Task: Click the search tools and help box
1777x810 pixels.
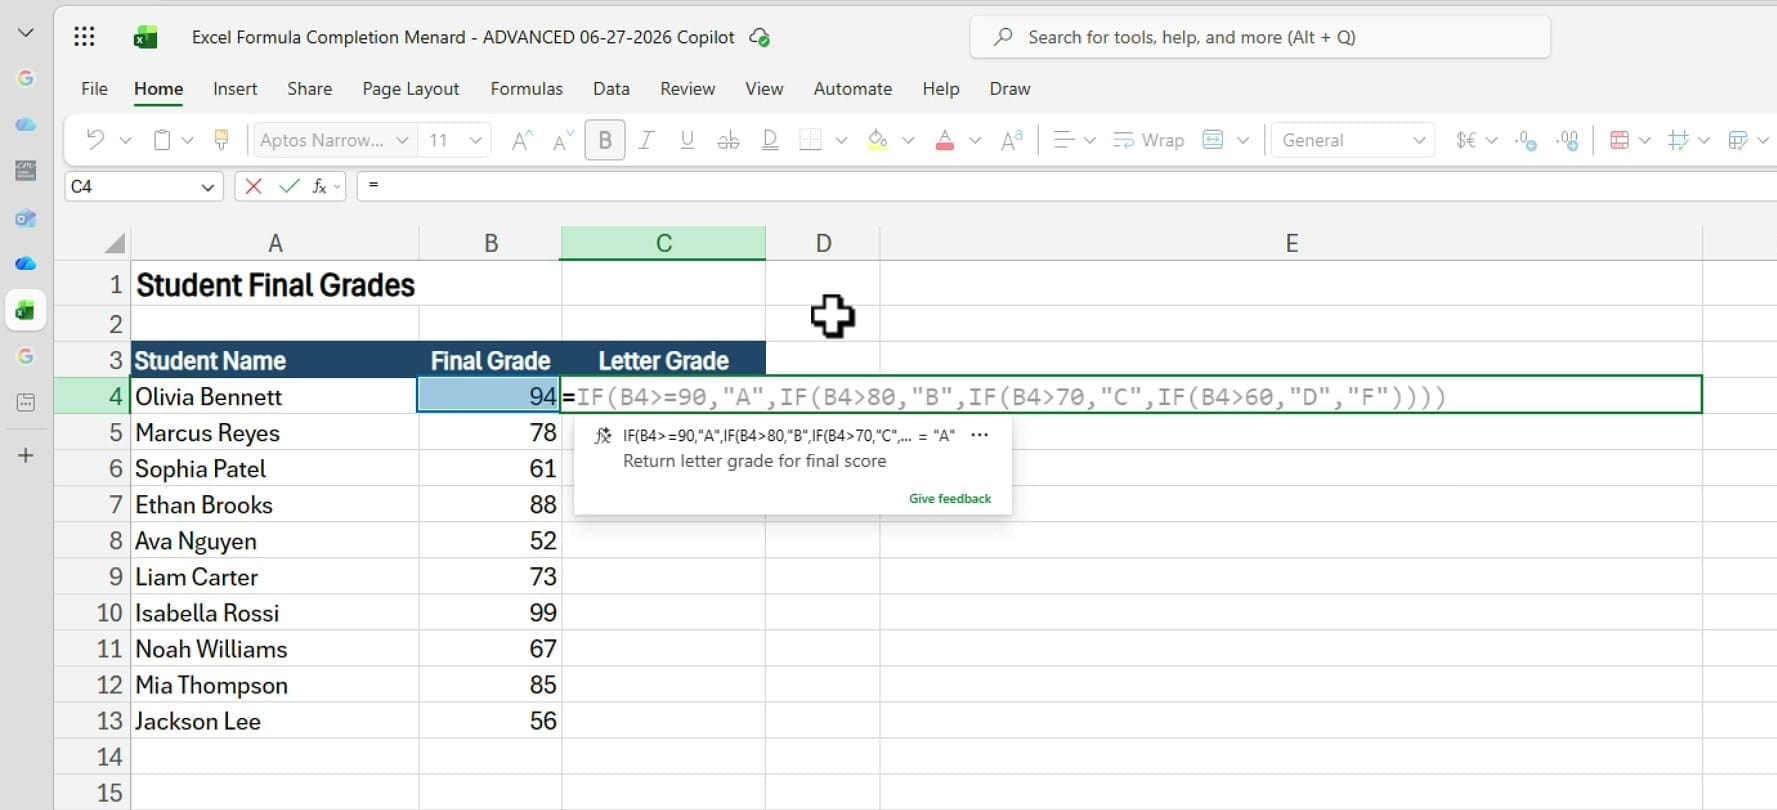Action: click(1260, 37)
